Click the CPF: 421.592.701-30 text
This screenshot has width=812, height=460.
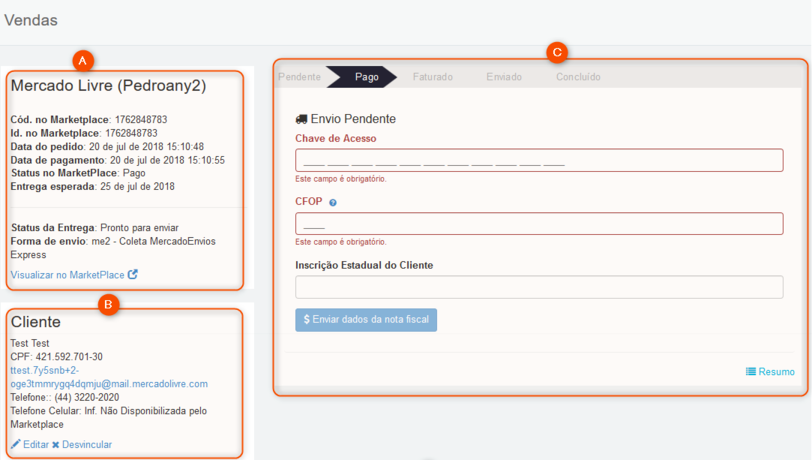pos(56,357)
